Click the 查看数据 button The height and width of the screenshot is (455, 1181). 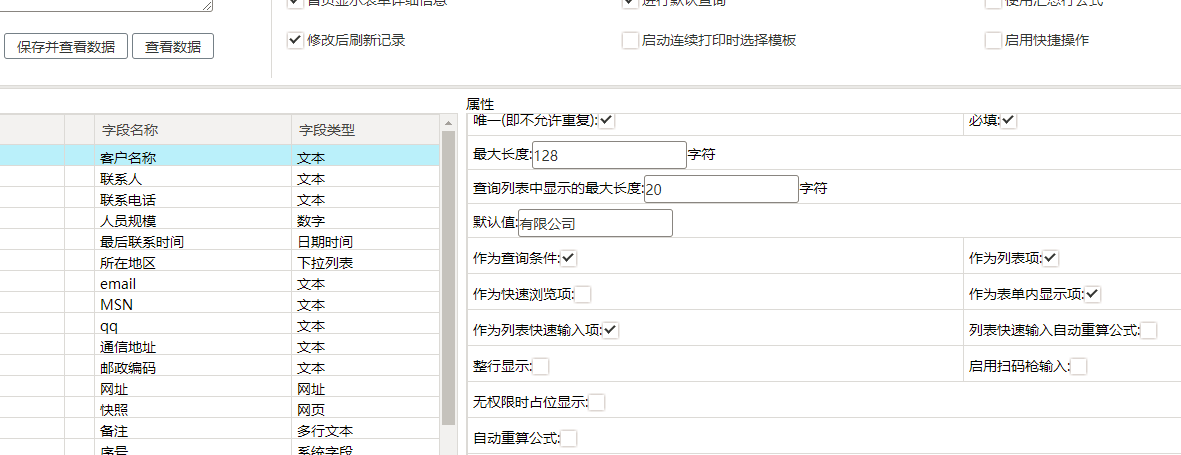click(x=173, y=47)
